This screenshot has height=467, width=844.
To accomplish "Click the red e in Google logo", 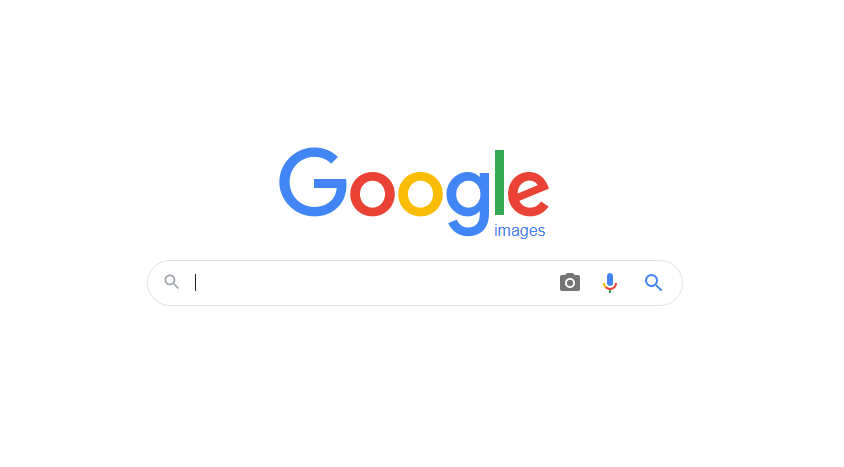I will point(528,194).
